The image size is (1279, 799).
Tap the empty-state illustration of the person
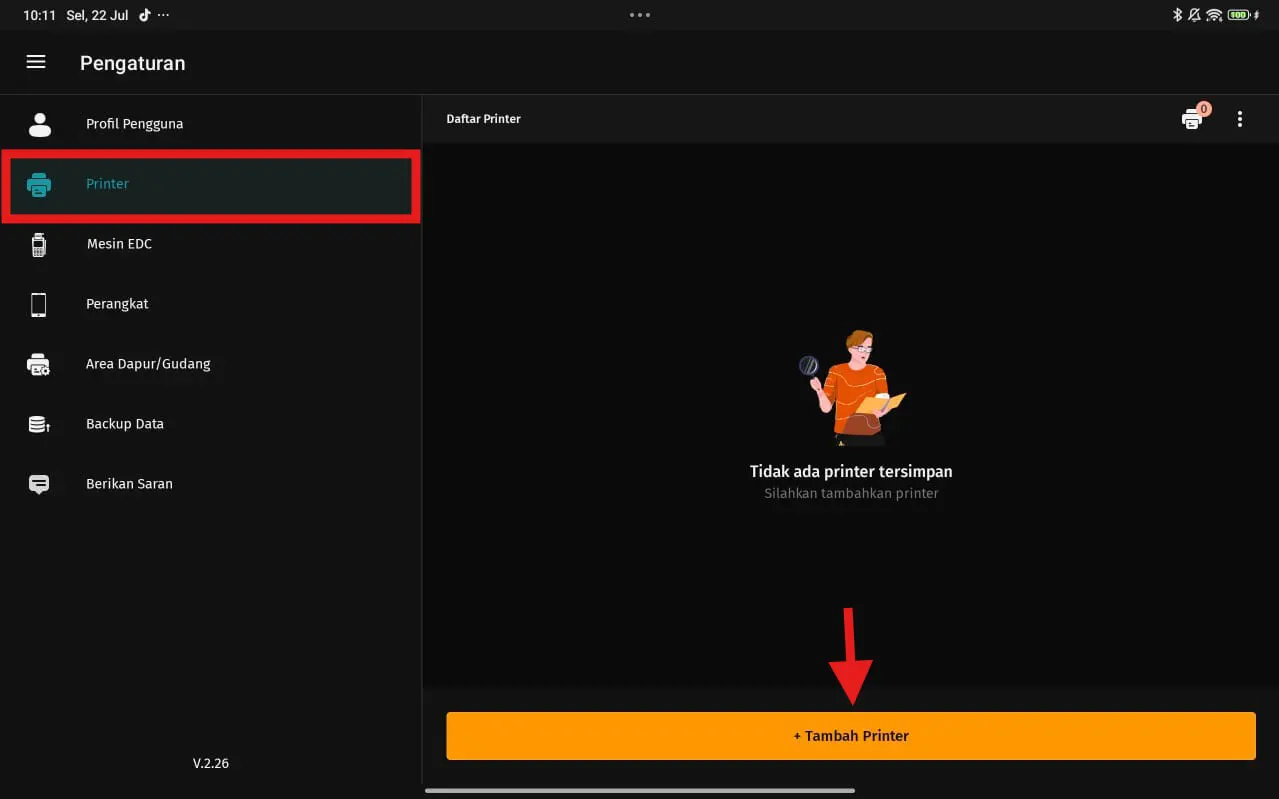[x=851, y=387]
